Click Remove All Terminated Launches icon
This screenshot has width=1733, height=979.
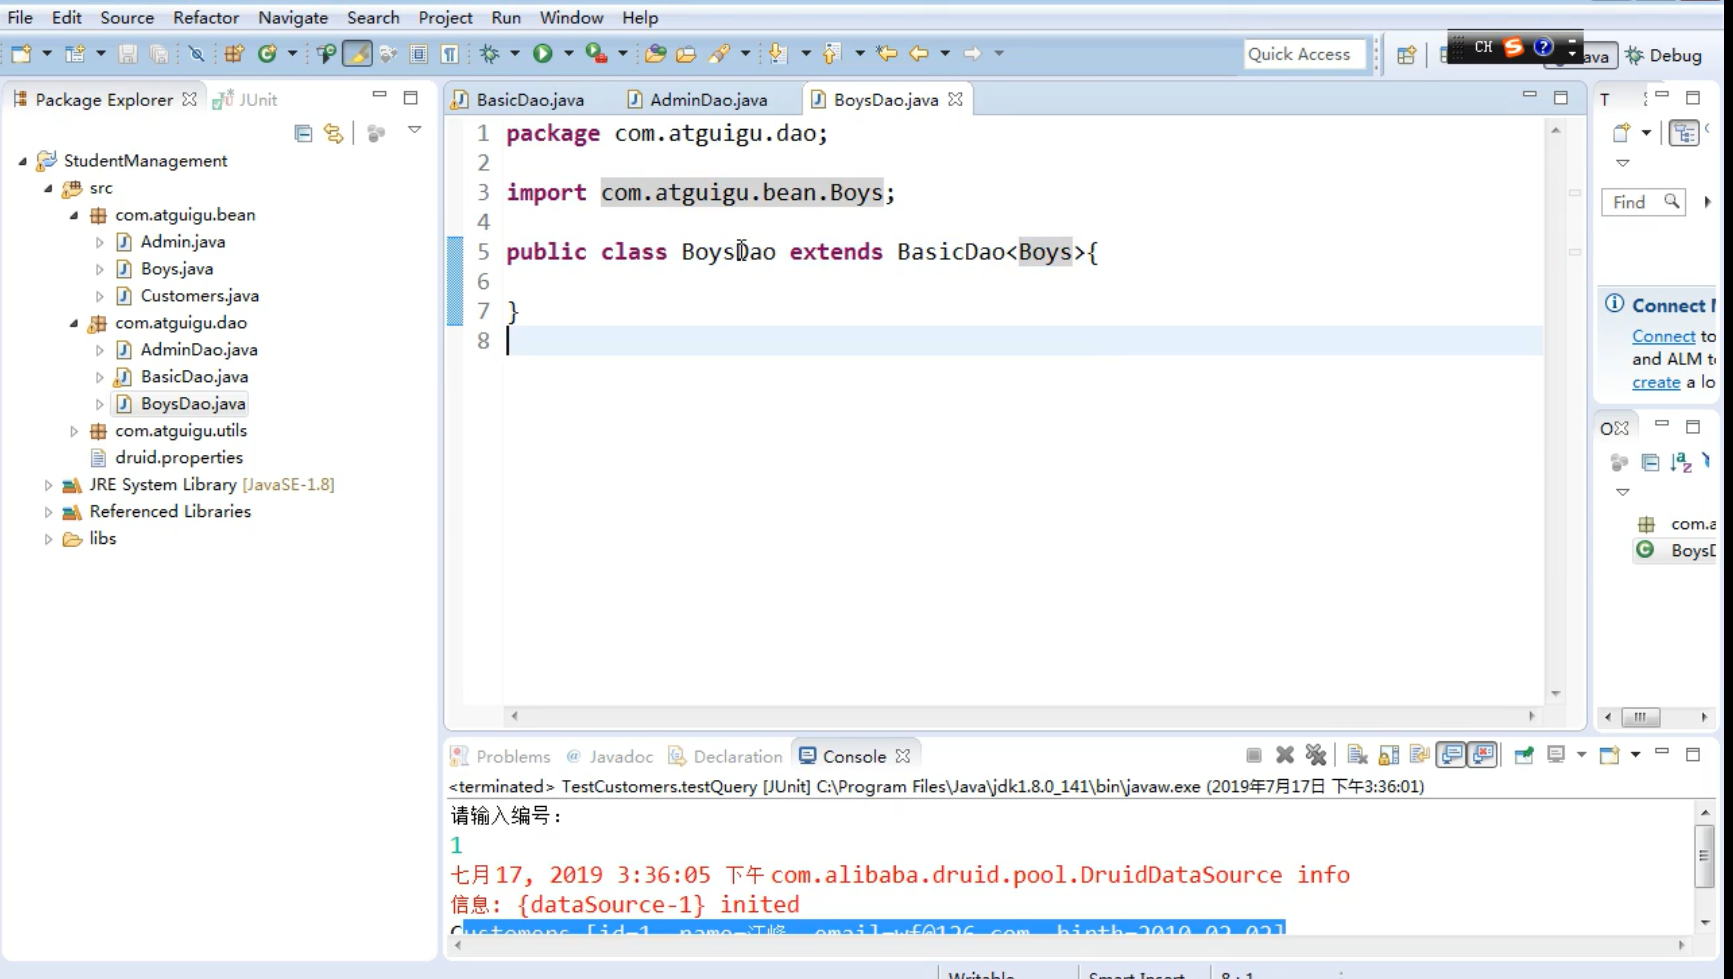[x=1316, y=755]
